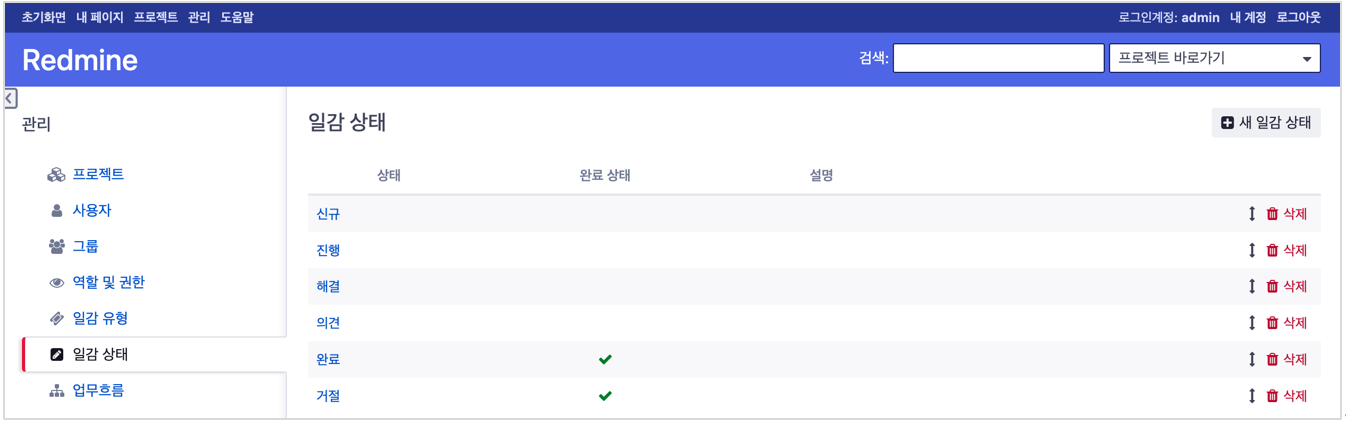Click the trash icon for 신규 status

(x=1272, y=214)
